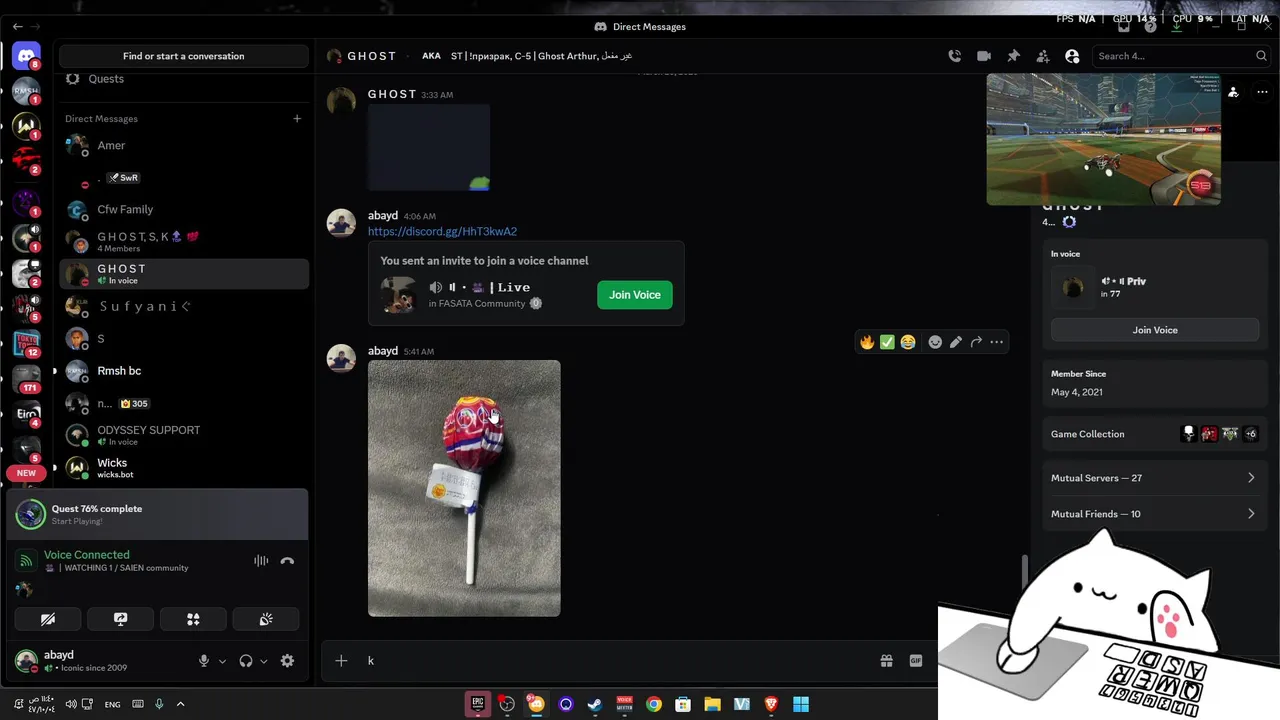Open abayd user status panel
The image size is (1280, 720).
100,661
